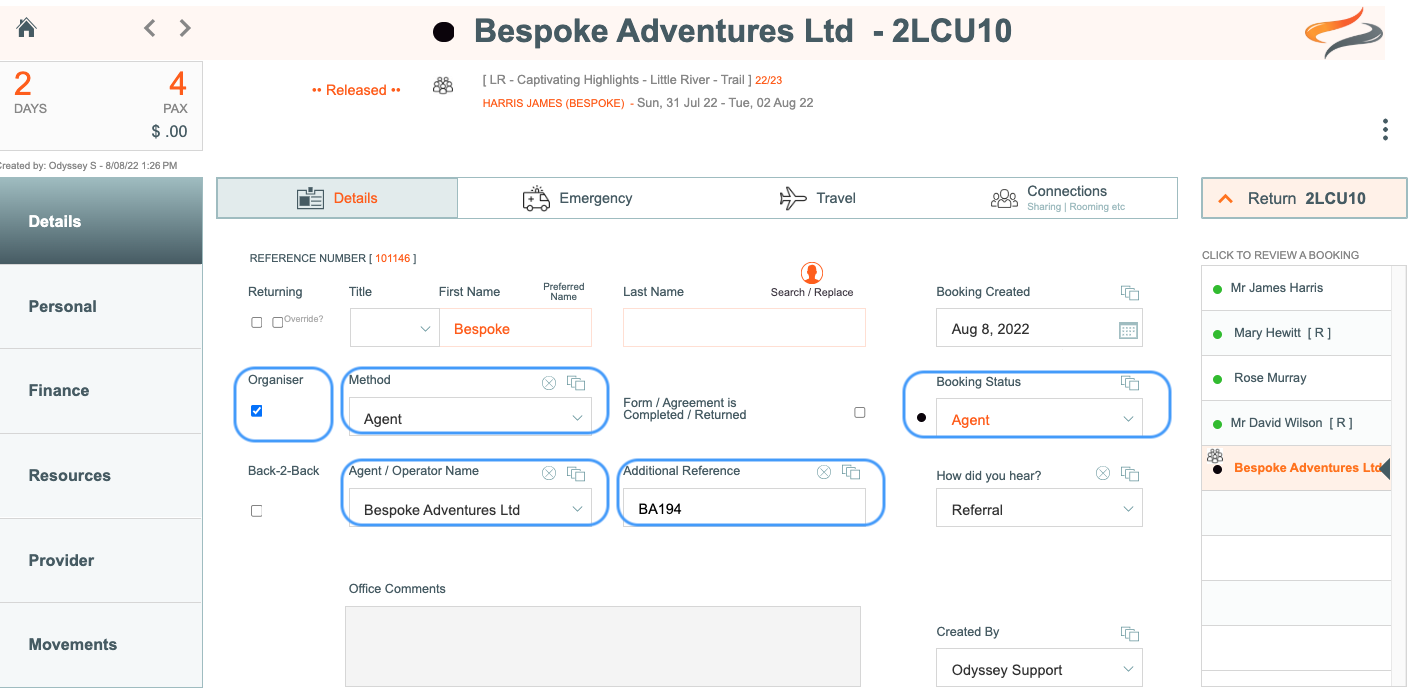
Task: Open the Connections tab
Action: (x=1057, y=198)
